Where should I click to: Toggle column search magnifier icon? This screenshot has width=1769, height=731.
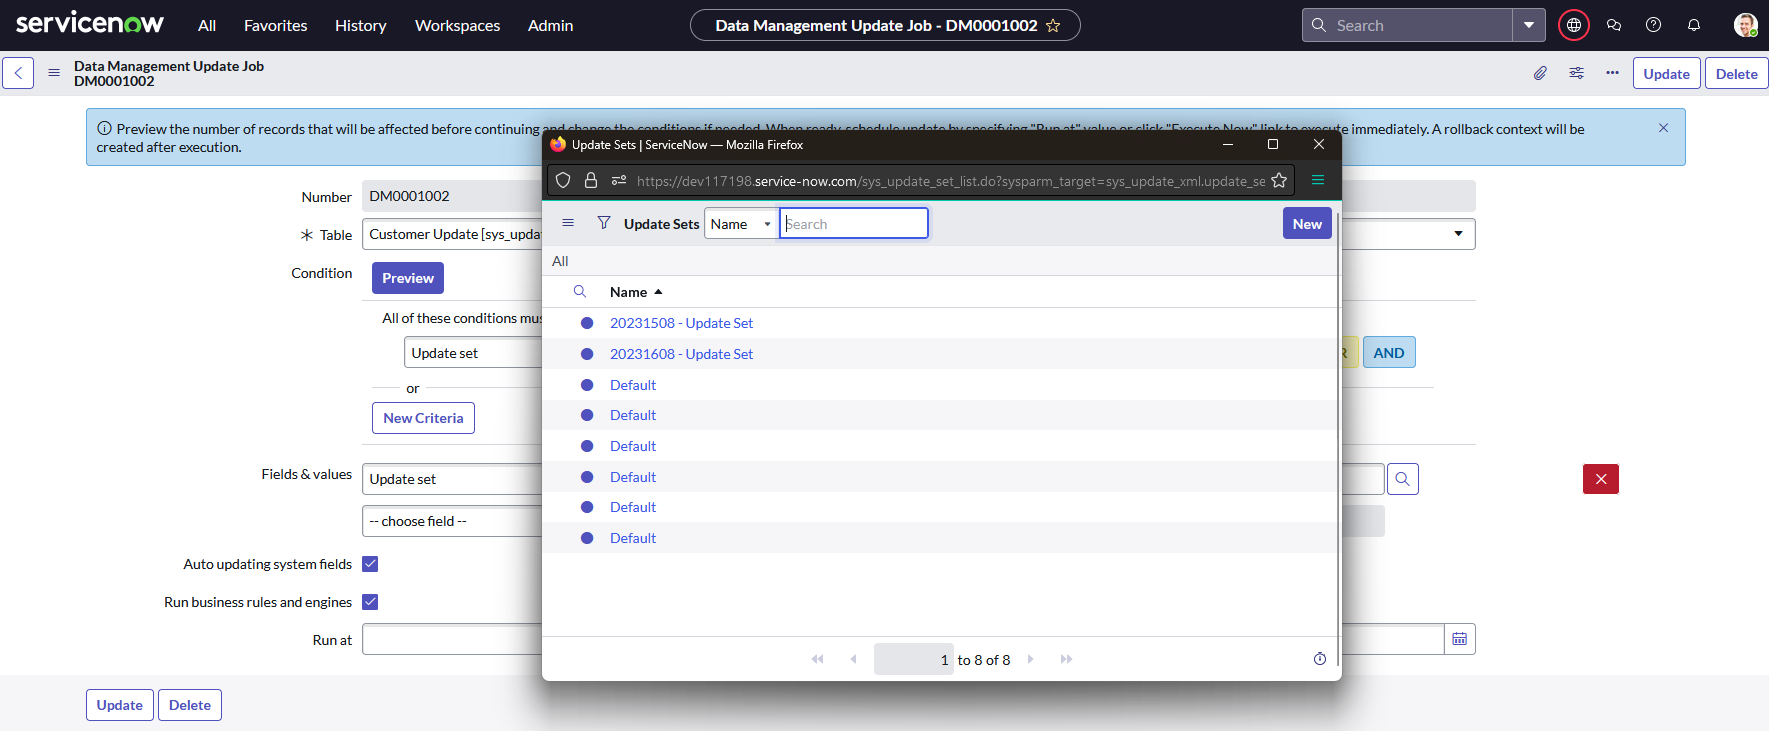pyautogui.click(x=580, y=291)
